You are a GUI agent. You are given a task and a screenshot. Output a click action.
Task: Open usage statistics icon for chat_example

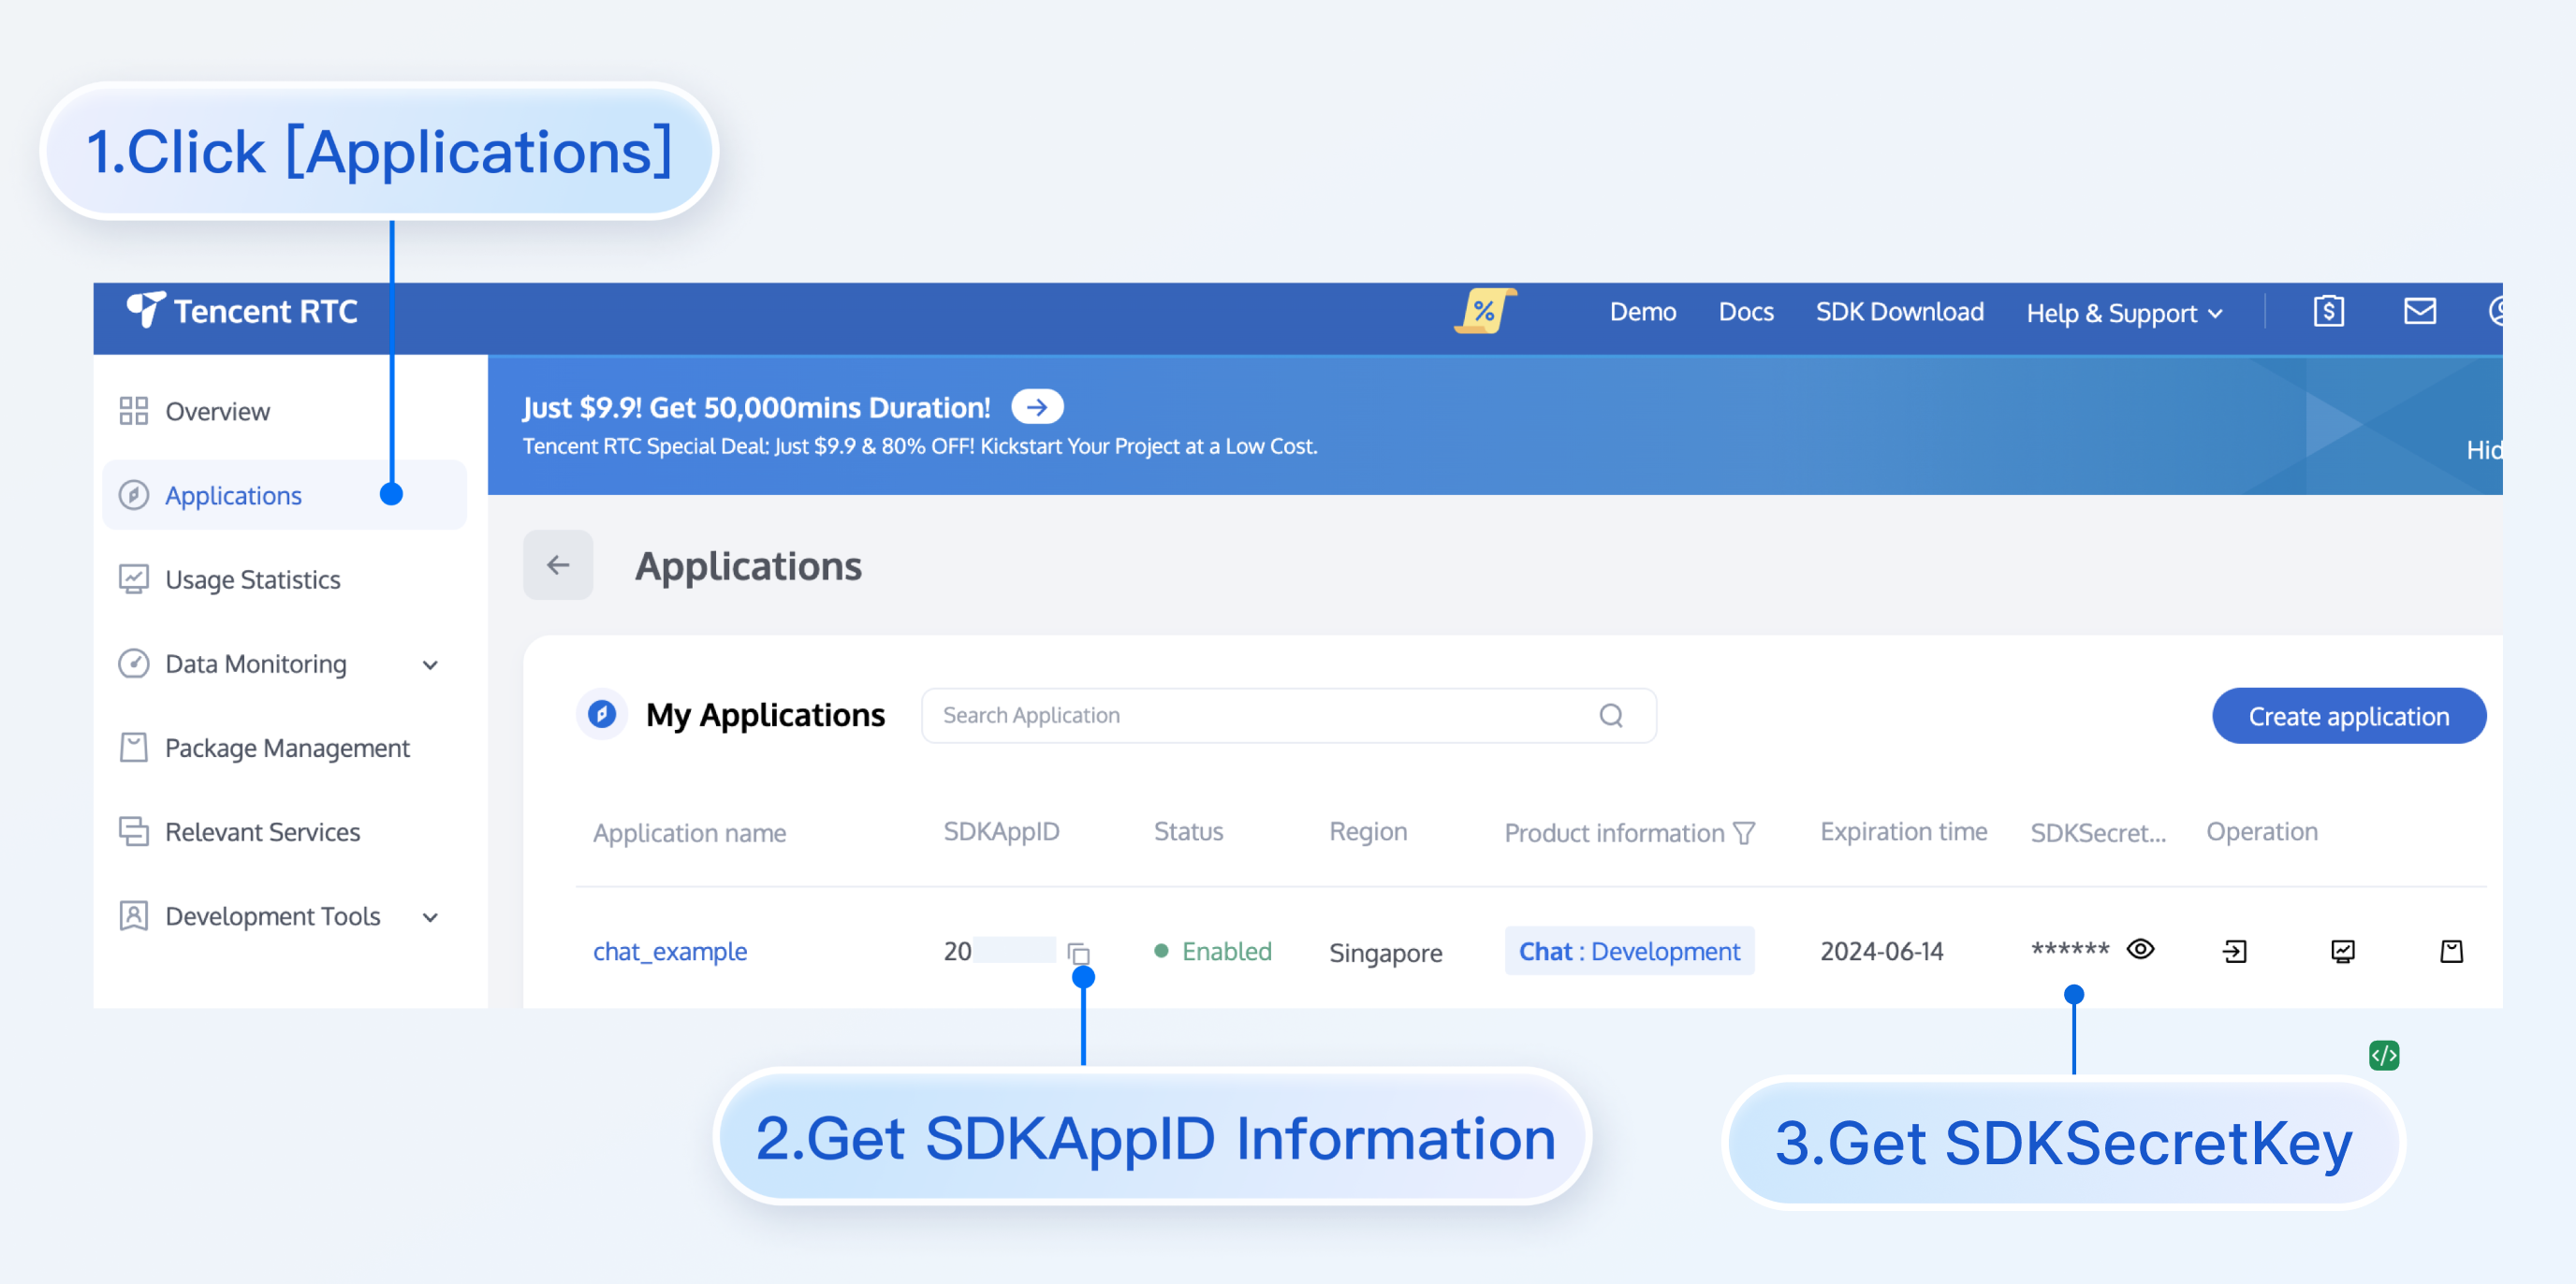[2342, 951]
